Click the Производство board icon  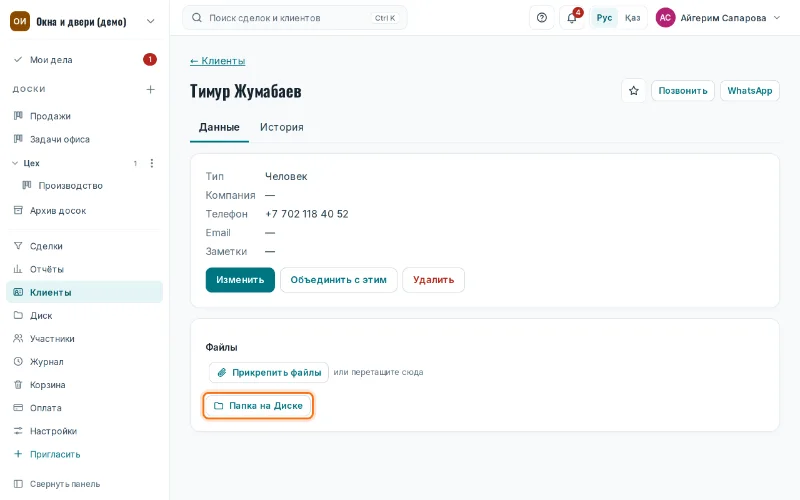(x=27, y=185)
